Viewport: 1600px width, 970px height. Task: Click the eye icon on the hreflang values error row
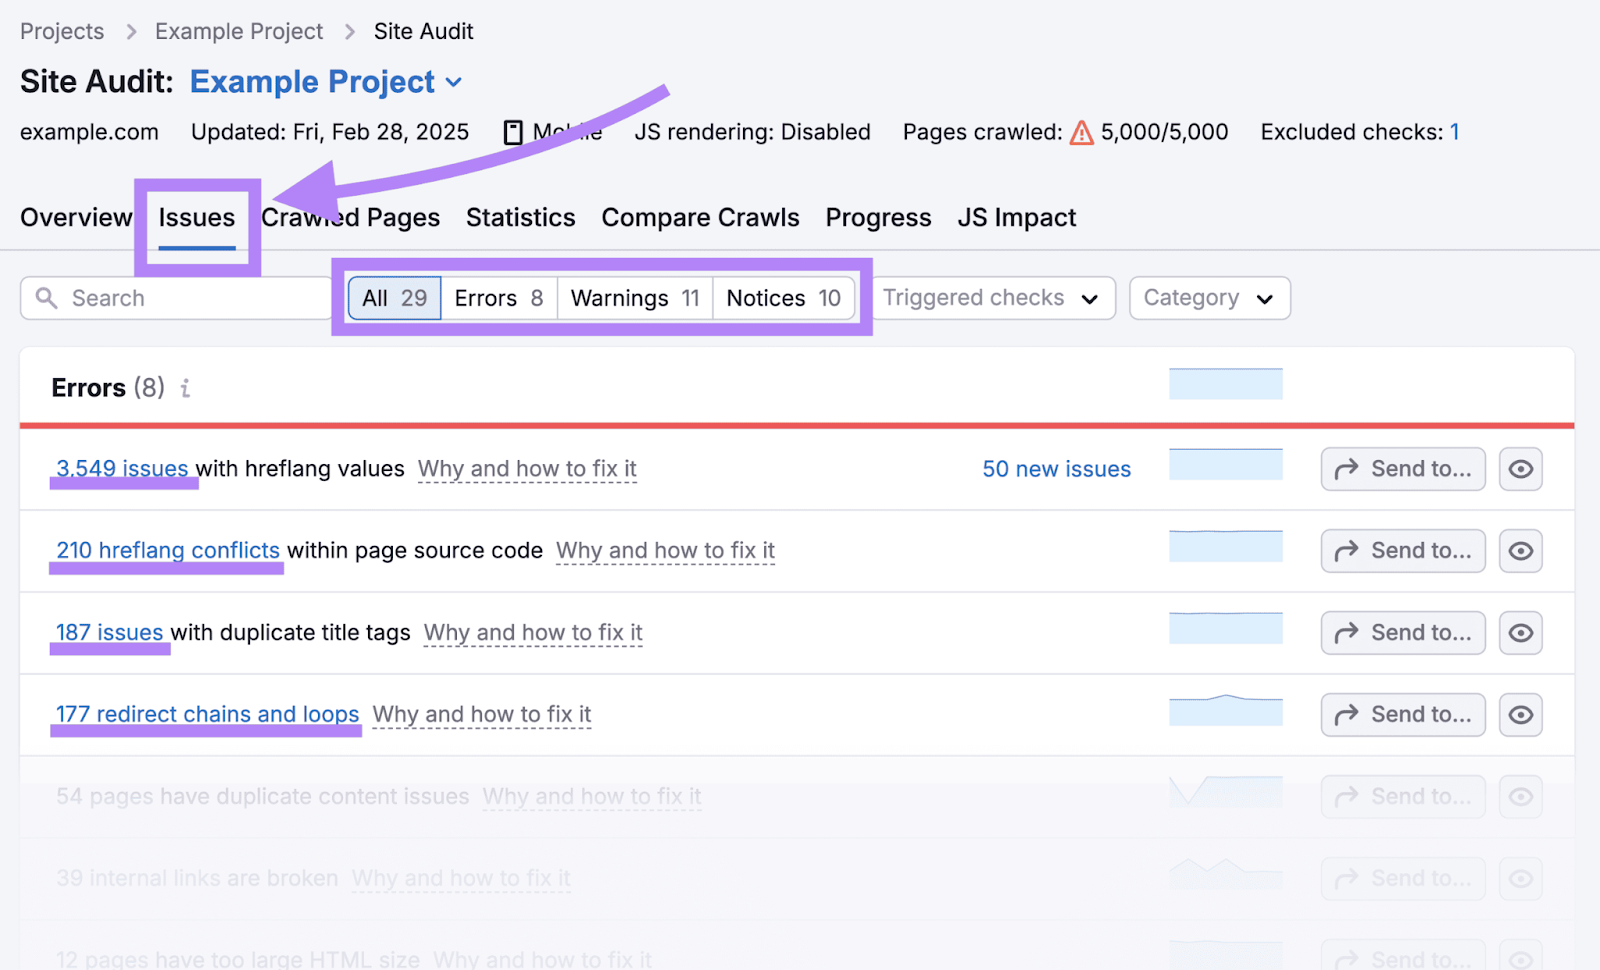[x=1520, y=468]
